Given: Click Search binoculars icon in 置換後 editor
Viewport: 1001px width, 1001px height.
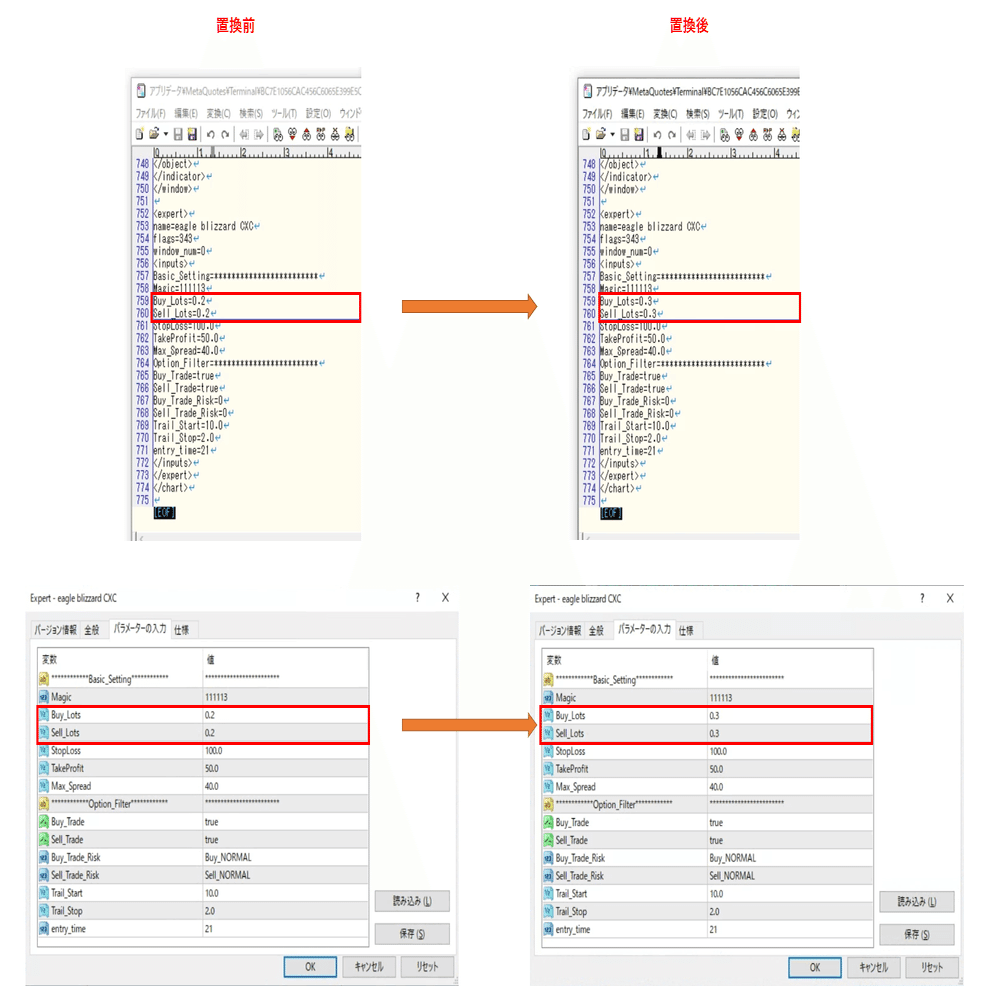Looking at the screenshot, I should coord(725,135).
